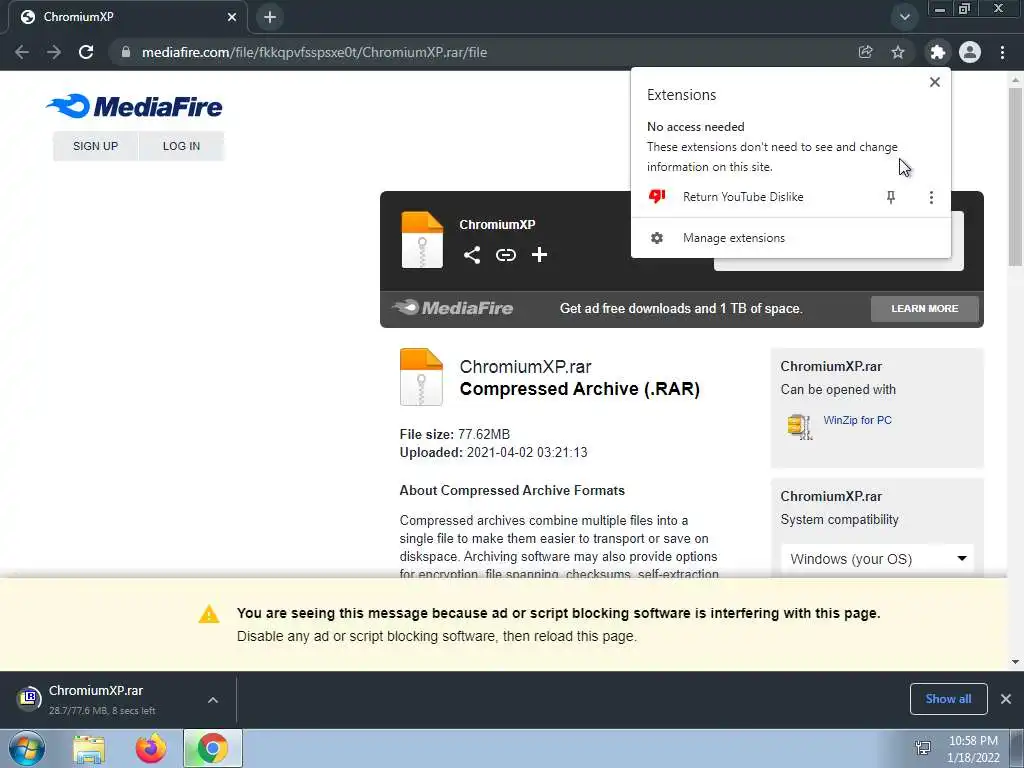Screen dimensions: 1024x768
Task: Open Windows Explorer from the taskbar
Action: click(x=89, y=749)
